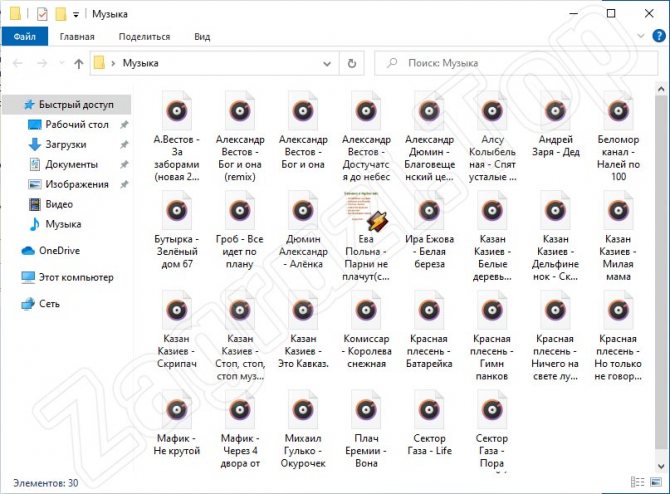Switch to details view in the status bar
The width and height of the screenshot is (670, 494).
(641, 483)
